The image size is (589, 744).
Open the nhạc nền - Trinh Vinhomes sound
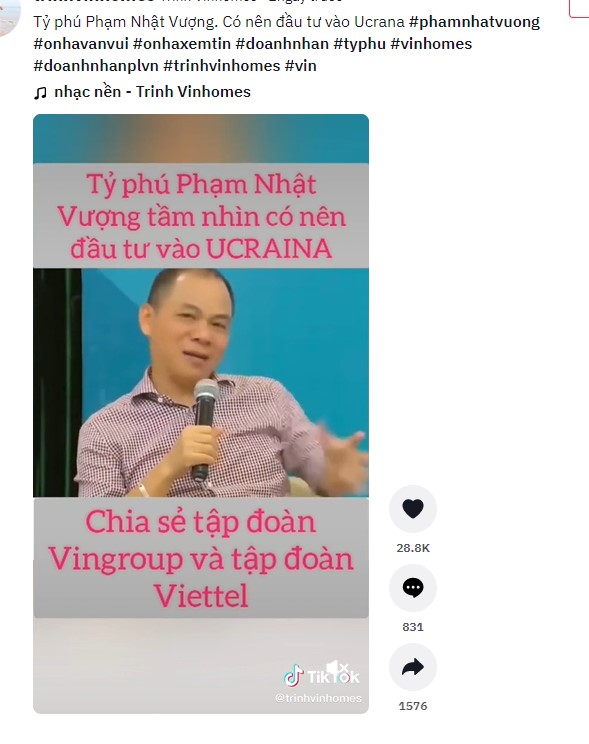tap(152, 92)
